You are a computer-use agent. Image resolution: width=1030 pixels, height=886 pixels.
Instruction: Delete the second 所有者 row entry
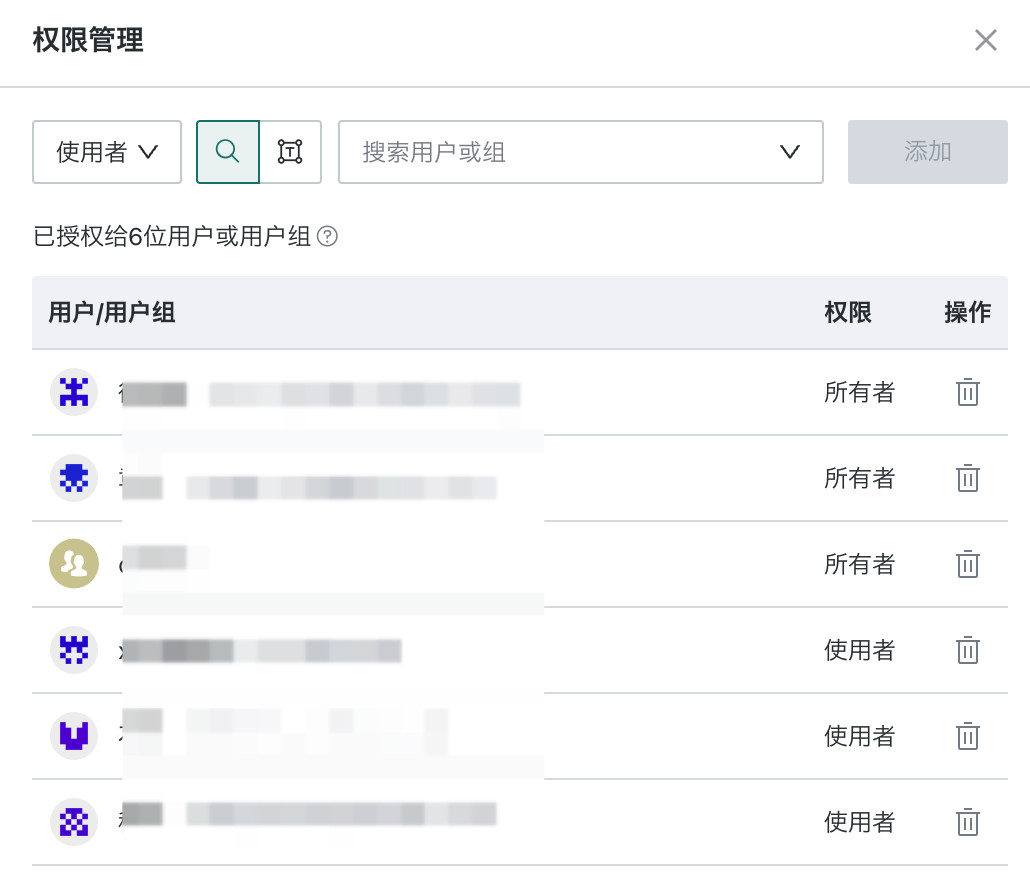[968, 478]
